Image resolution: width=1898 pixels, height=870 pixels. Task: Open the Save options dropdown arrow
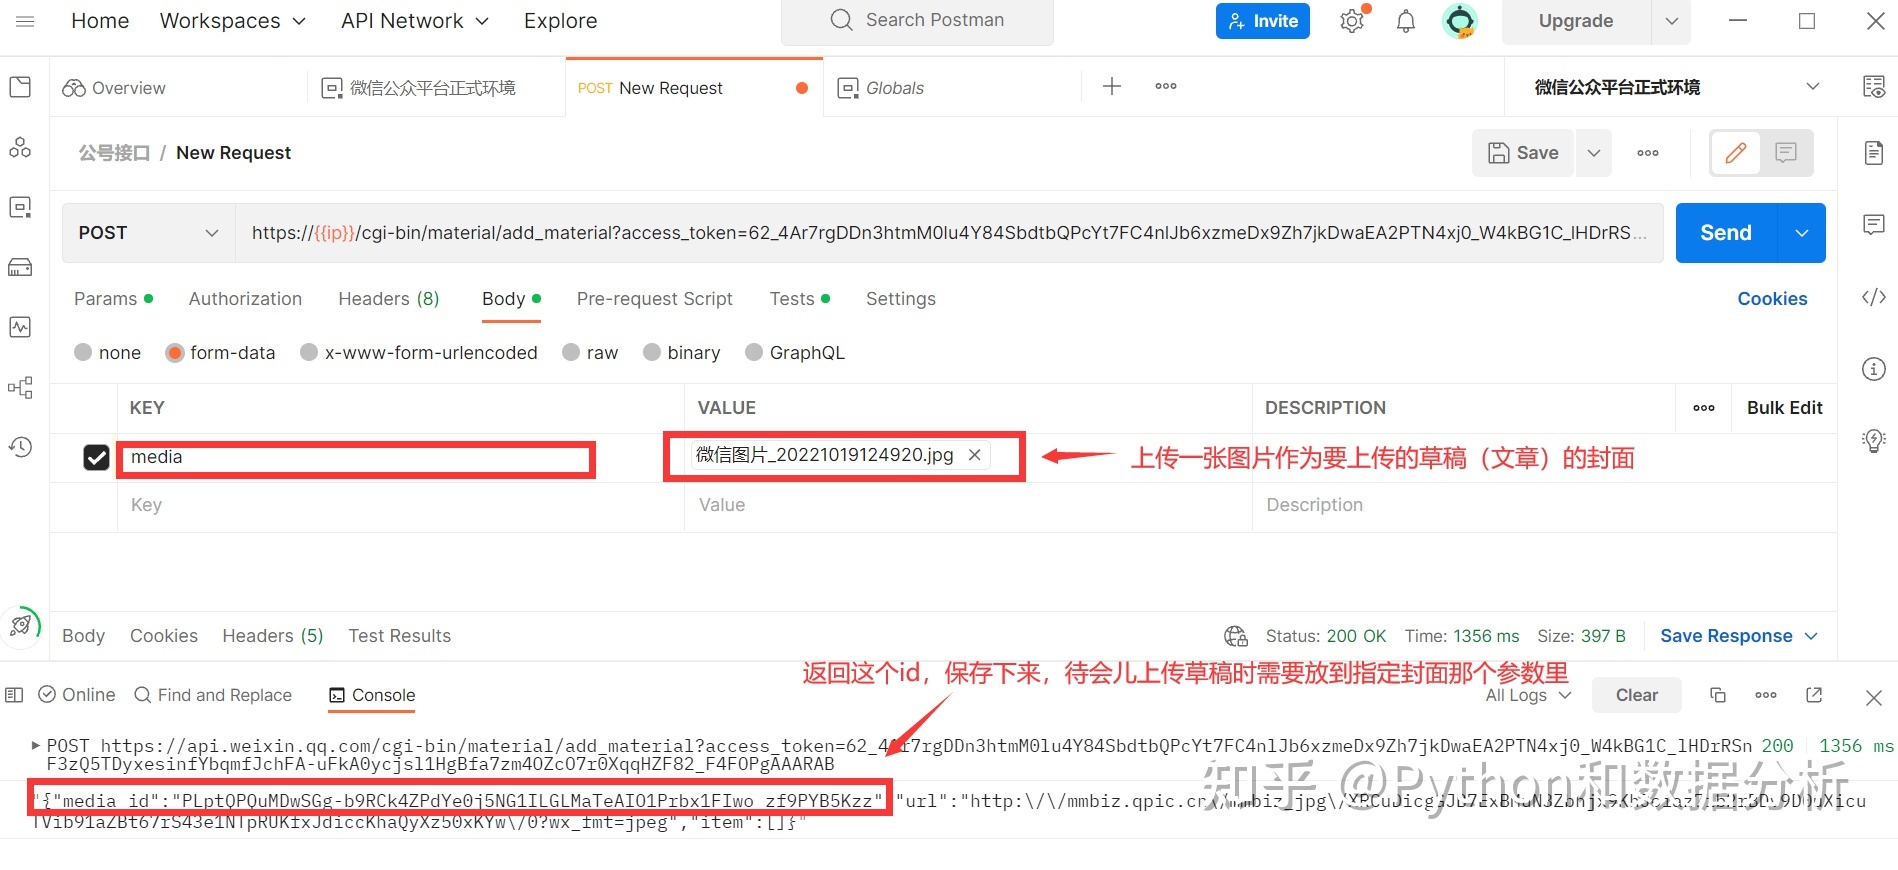pyautogui.click(x=1594, y=153)
